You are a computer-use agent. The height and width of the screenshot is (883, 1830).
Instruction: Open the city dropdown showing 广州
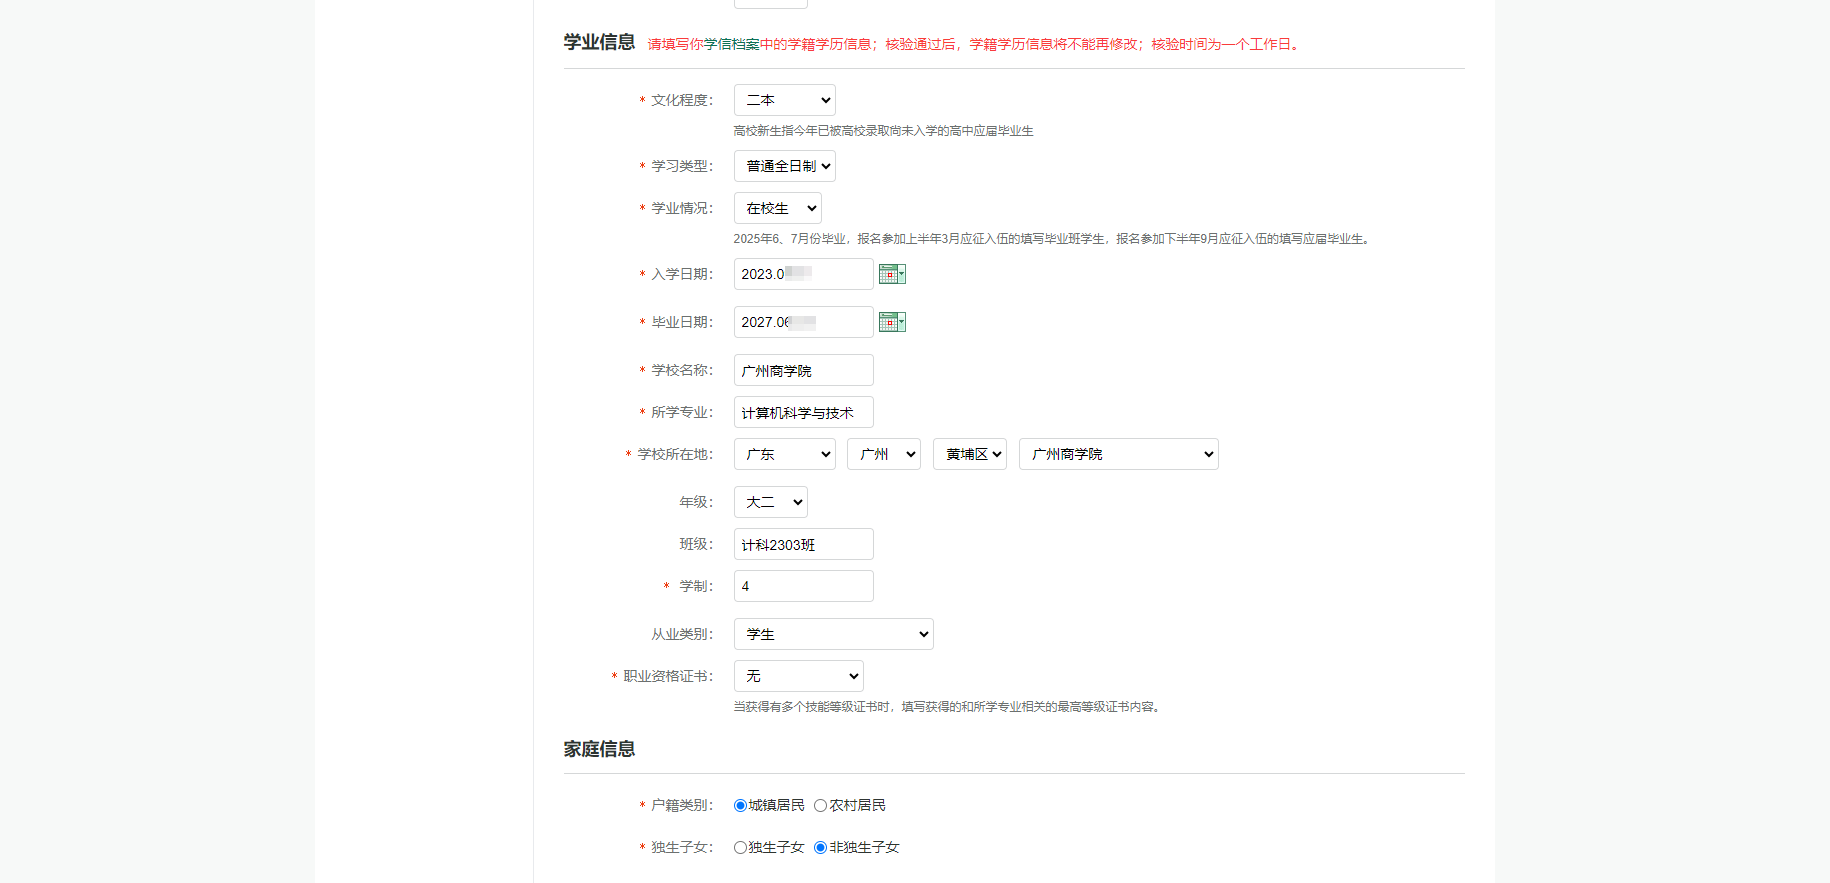tap(883, 454)
